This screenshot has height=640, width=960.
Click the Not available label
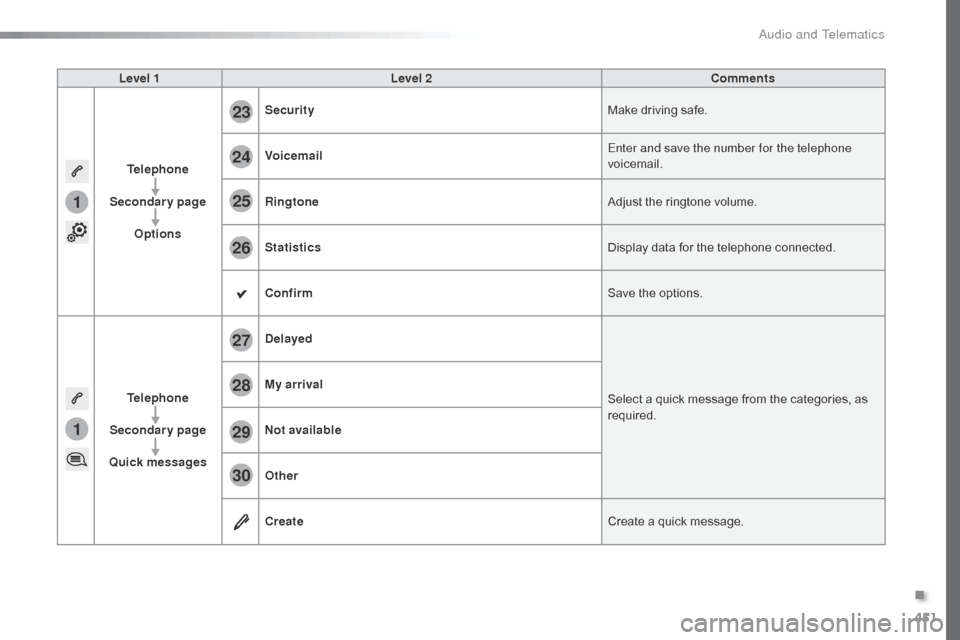(303, 430)
